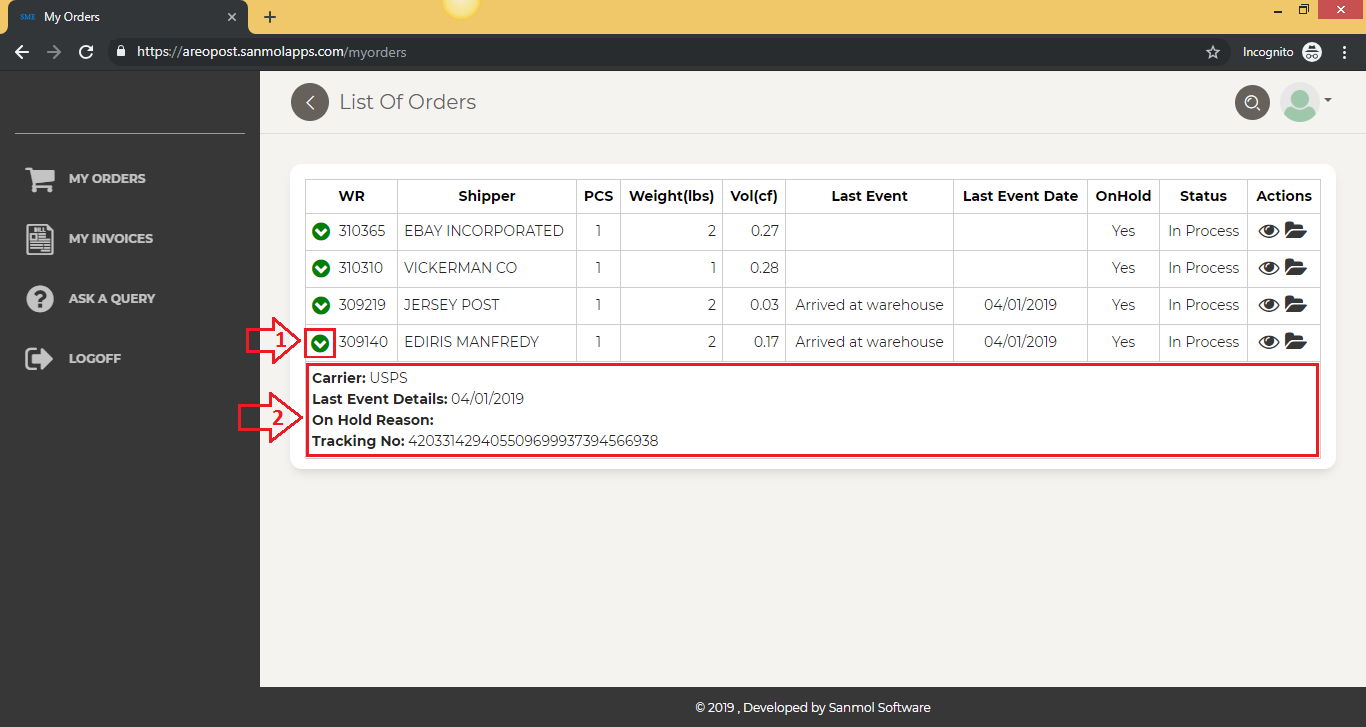Open the folder icon for order 310310
1366x727 pixels.
point(1296,268)
